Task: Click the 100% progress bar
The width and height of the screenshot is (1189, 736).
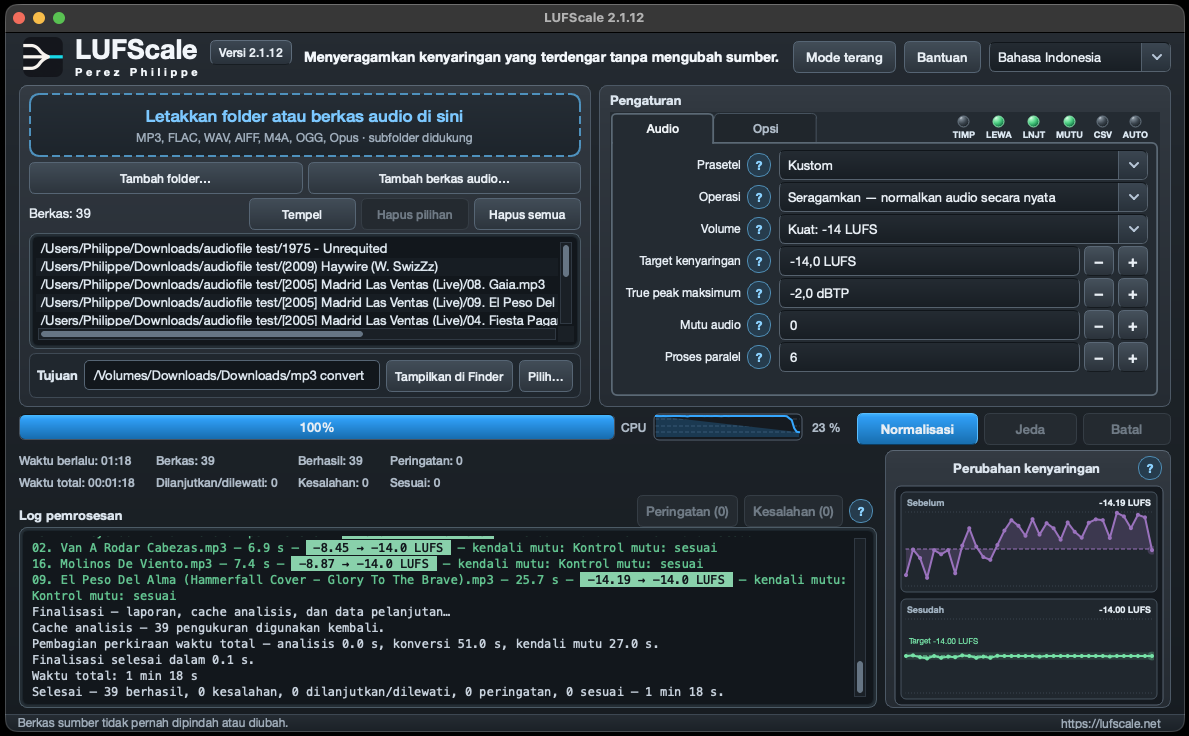Action: 316,428
